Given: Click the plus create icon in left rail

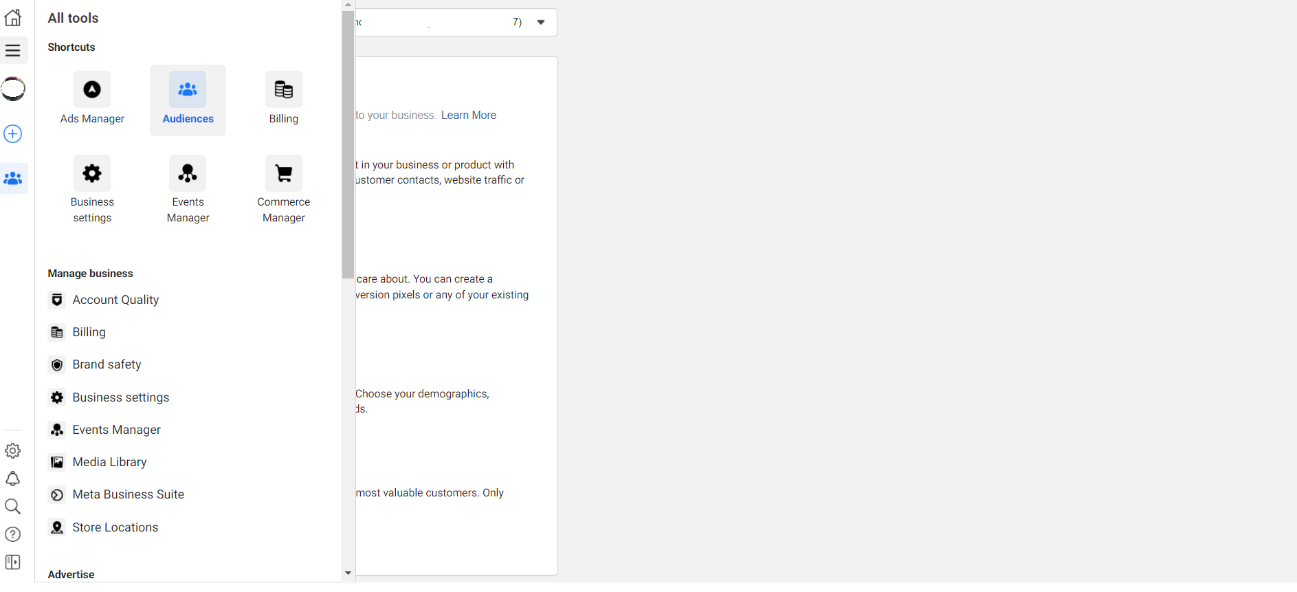Looking at the screenshot, I should (13, 134).
